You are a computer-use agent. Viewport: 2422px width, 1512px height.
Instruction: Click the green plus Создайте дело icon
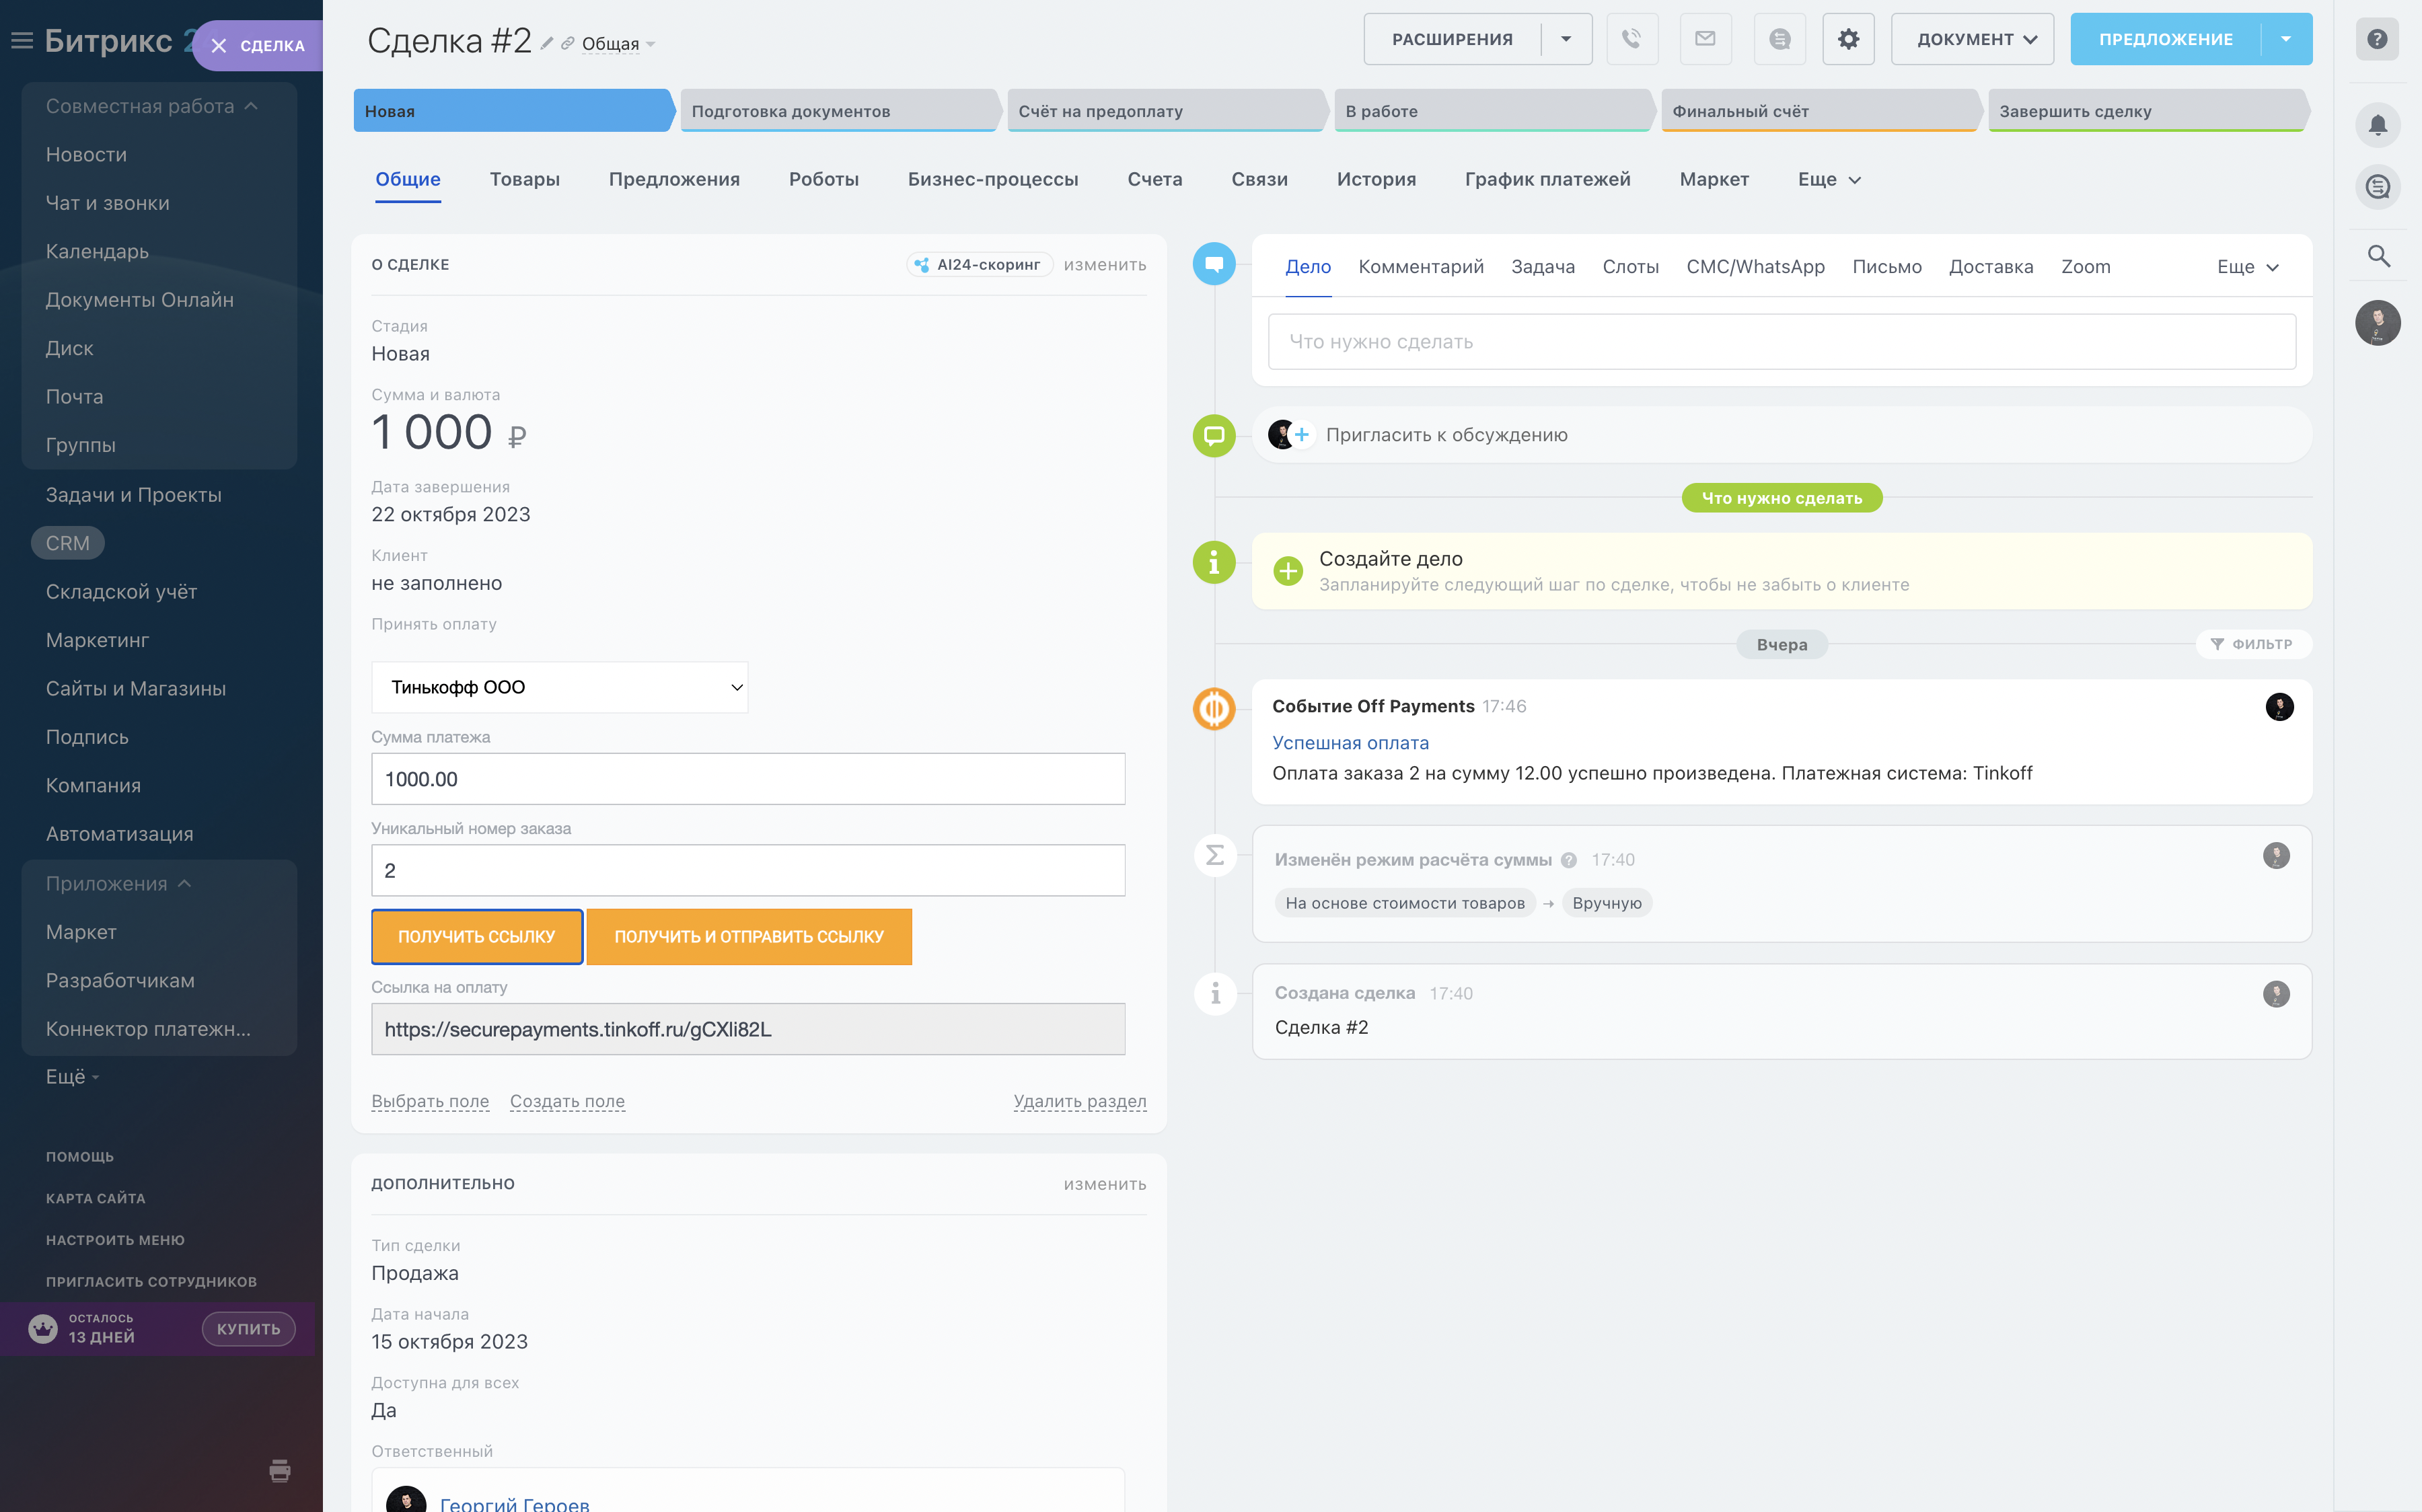point(1288,571)
